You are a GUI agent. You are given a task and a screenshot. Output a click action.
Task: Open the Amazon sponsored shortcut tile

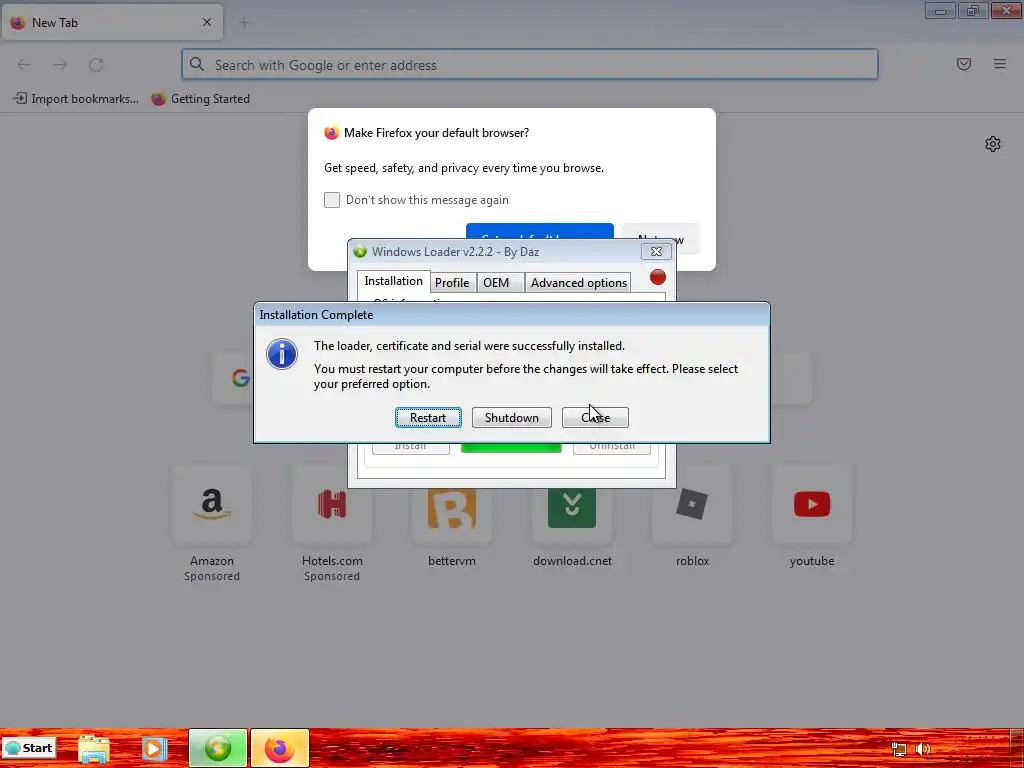[212, 504]
